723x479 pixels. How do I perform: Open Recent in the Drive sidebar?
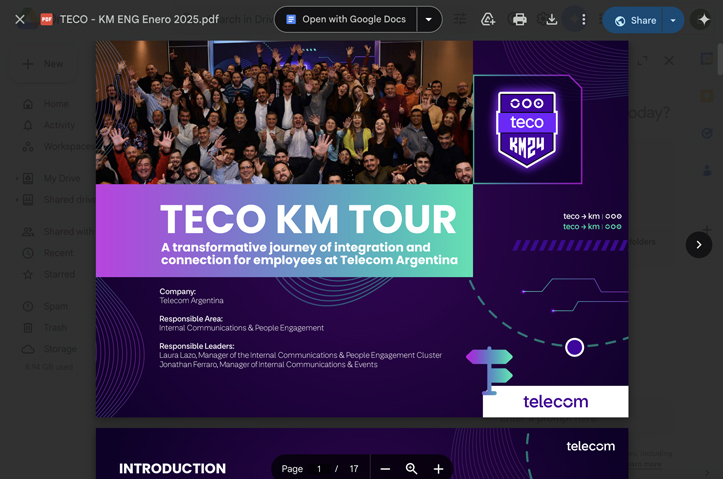(x=58, y=253)
